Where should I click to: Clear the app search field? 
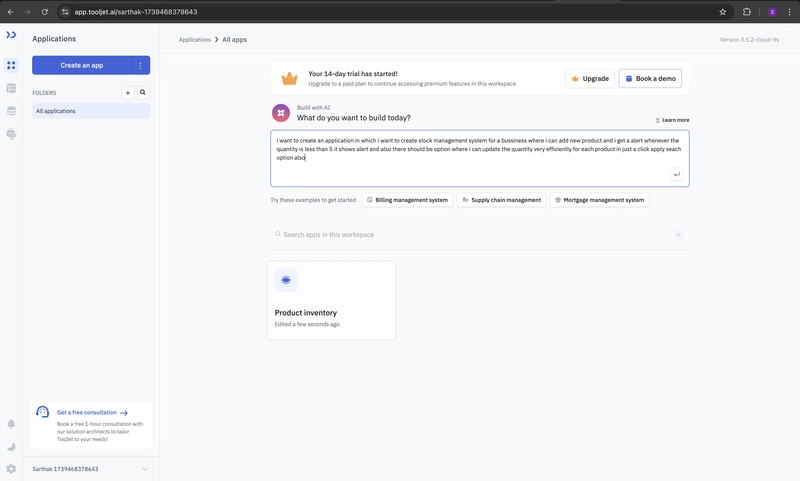point(678,235)
